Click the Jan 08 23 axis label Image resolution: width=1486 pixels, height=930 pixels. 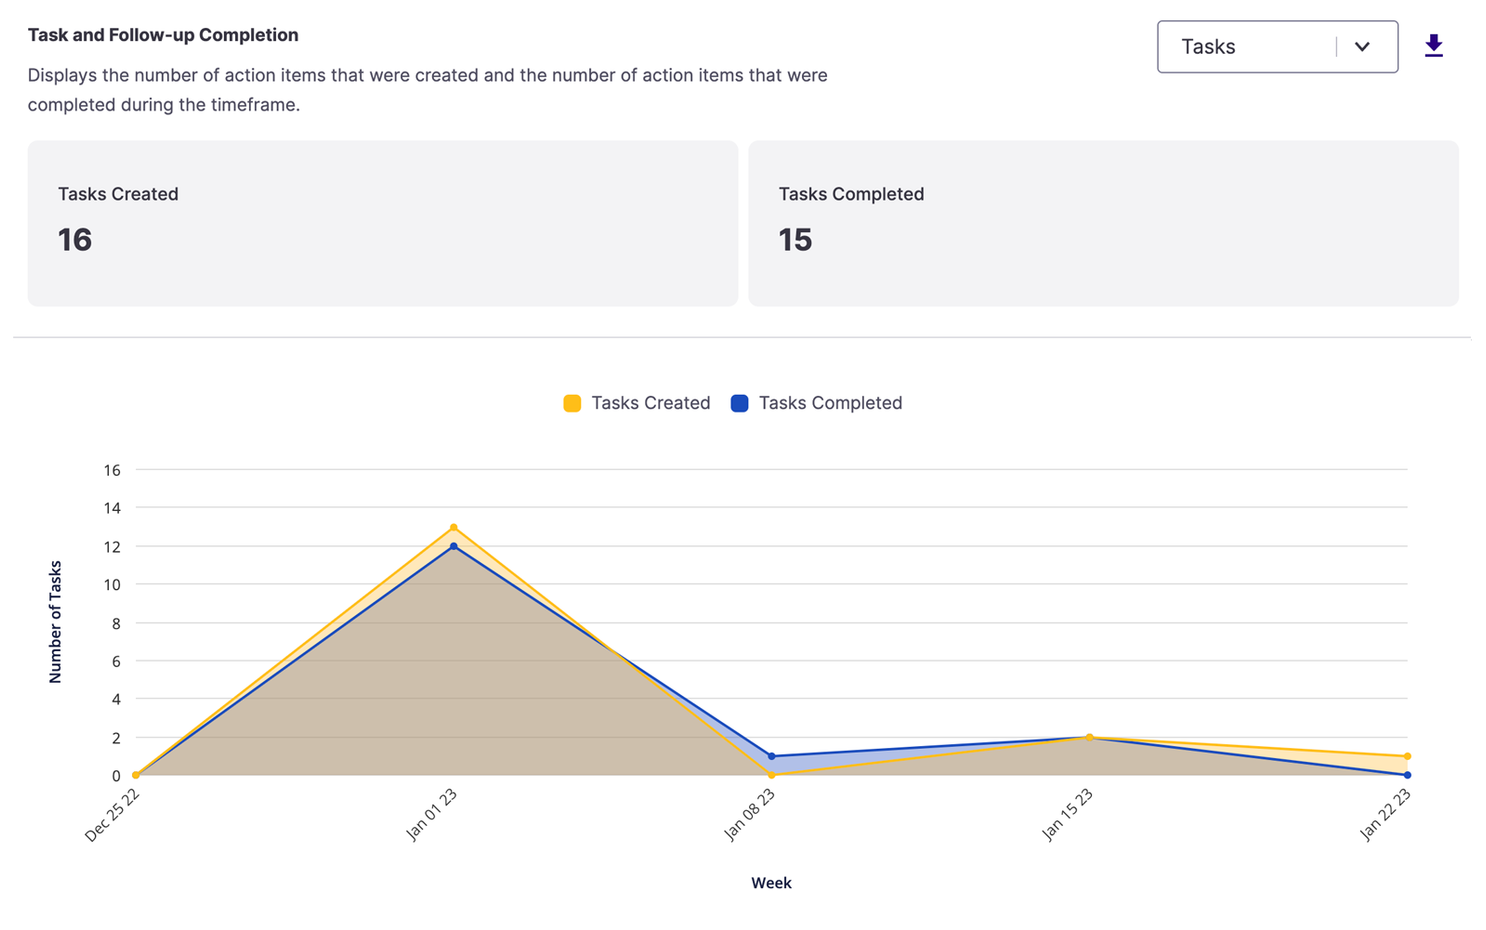750,814
